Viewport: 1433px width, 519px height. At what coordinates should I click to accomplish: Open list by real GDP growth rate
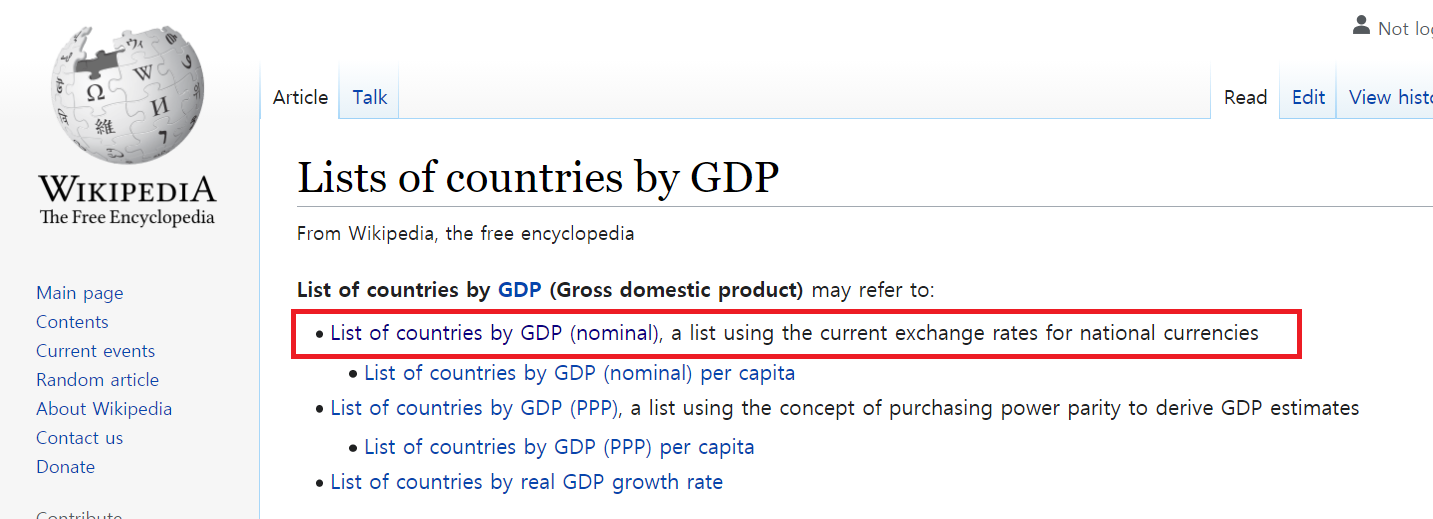(526, 482)
